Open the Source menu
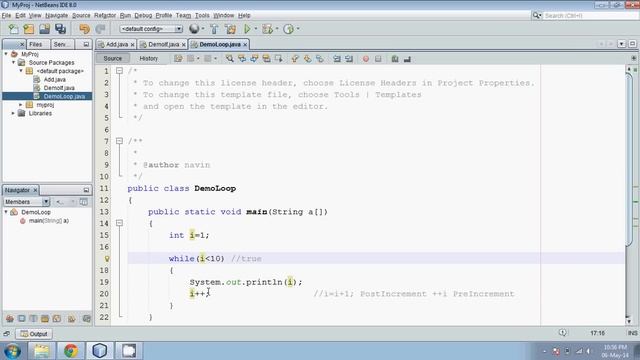The image size is (640, 360). coord(81,16)
